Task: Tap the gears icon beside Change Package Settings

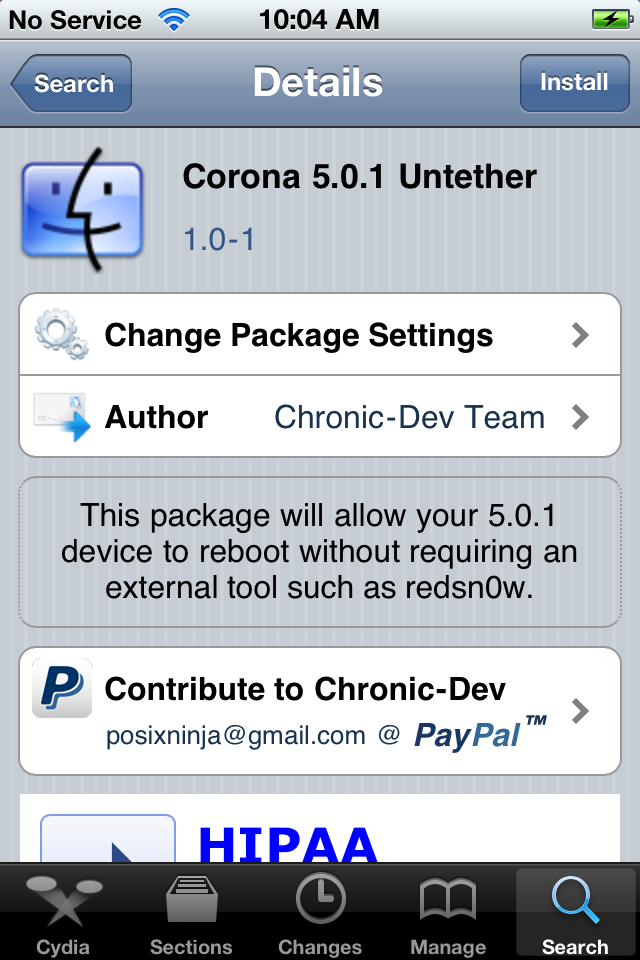Action: pyautogui.click(x=62, y=335)
